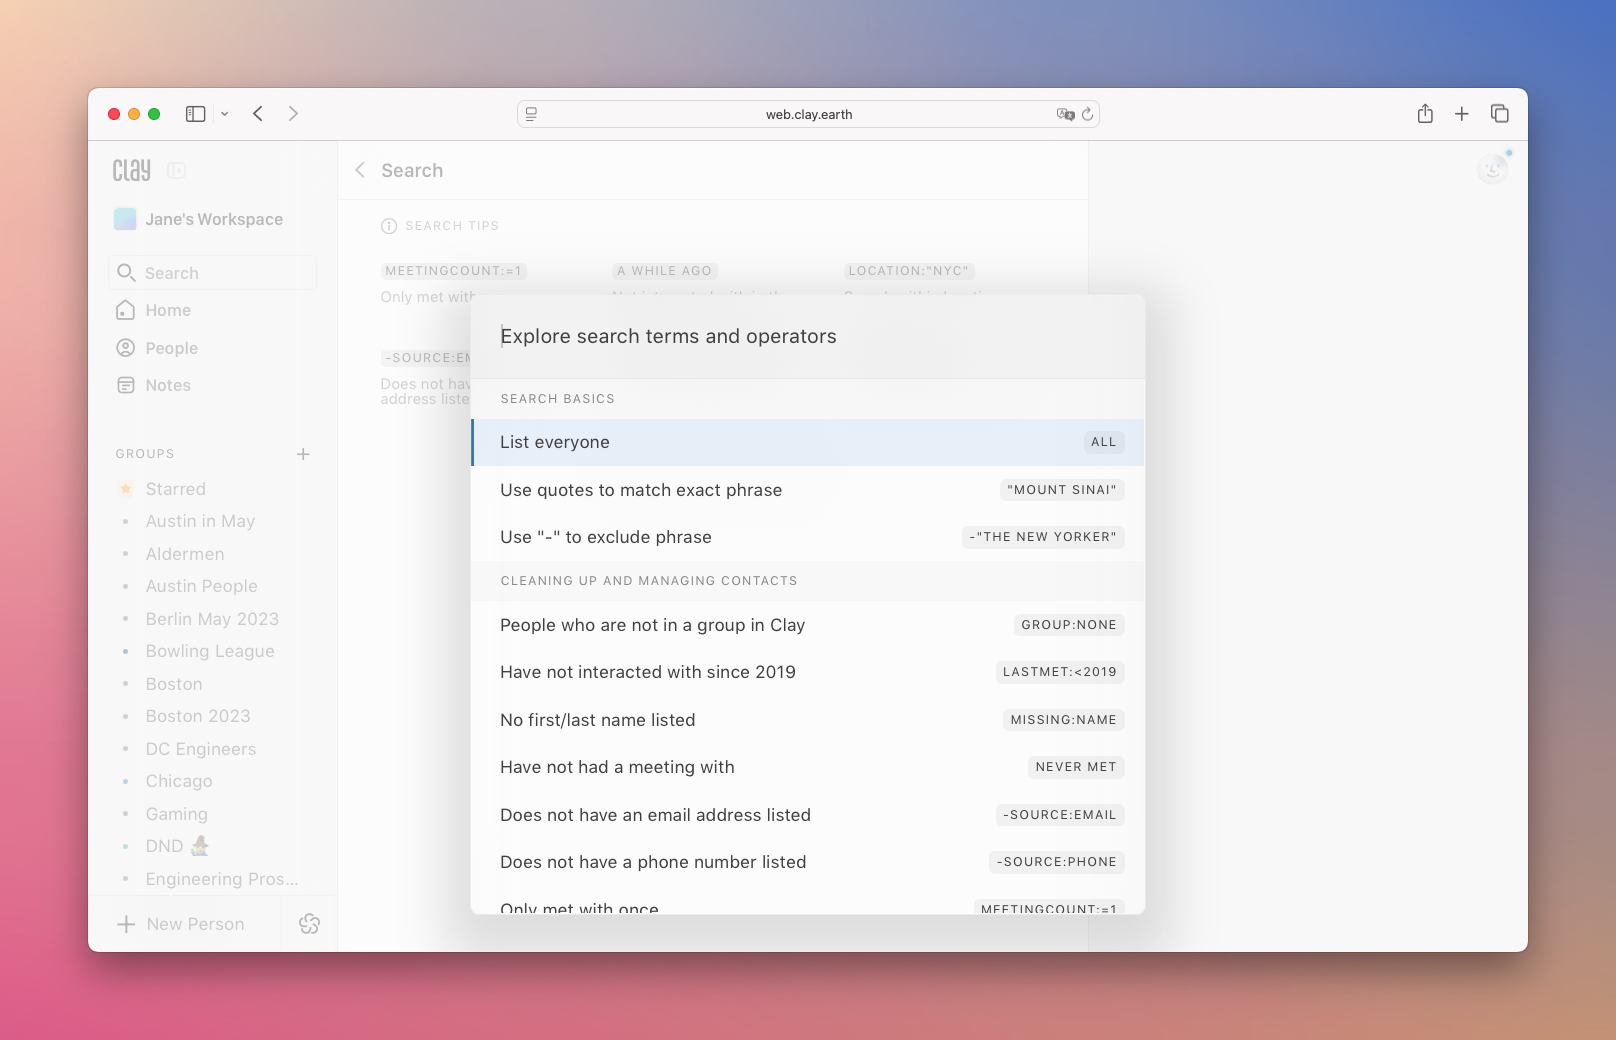Screen dimensions: 1616x1040
Task: Click the add group plus icon
Action: pyautogui.click(x=303, y=454)
